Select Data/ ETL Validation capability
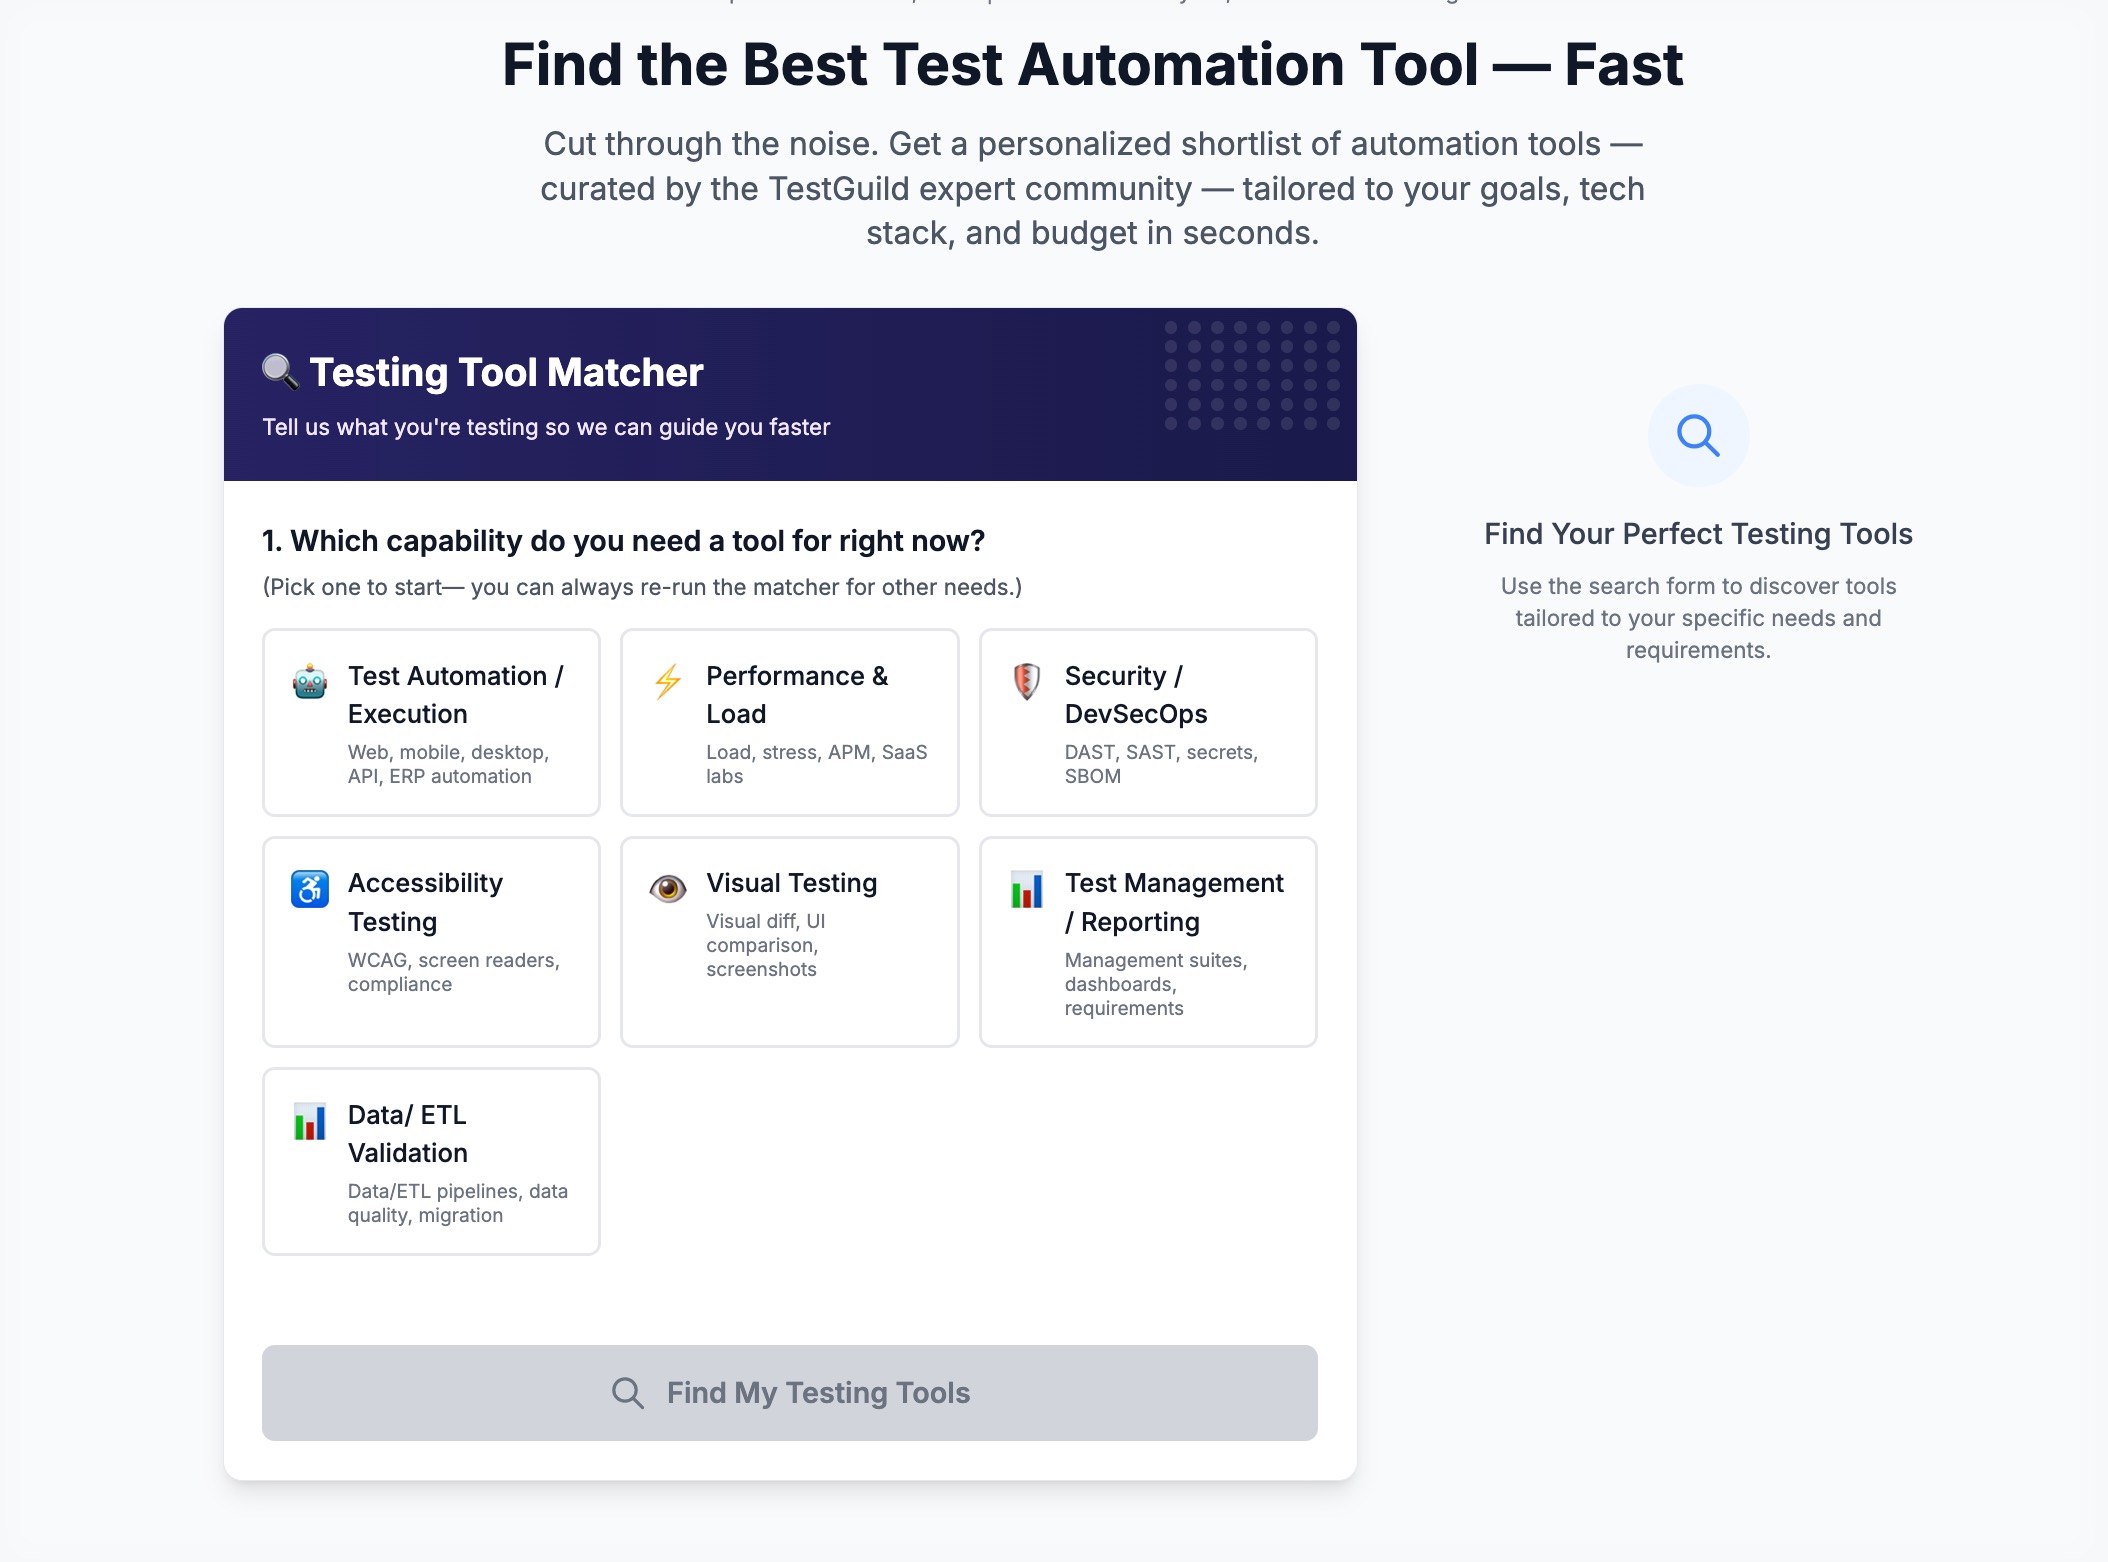Viewport: 2108px width, 1562px height. pos(431,1161)
